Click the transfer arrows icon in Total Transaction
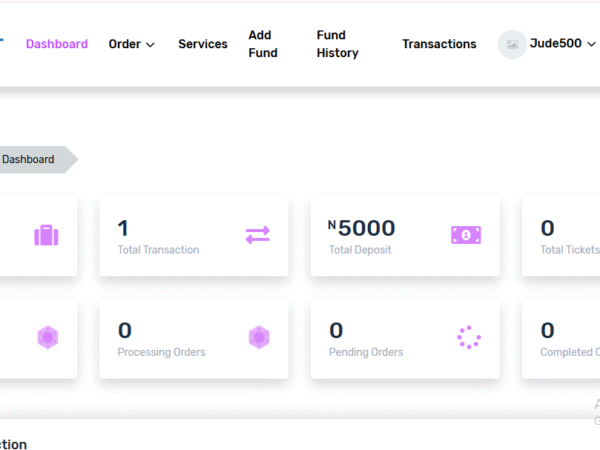 point(258,236)
